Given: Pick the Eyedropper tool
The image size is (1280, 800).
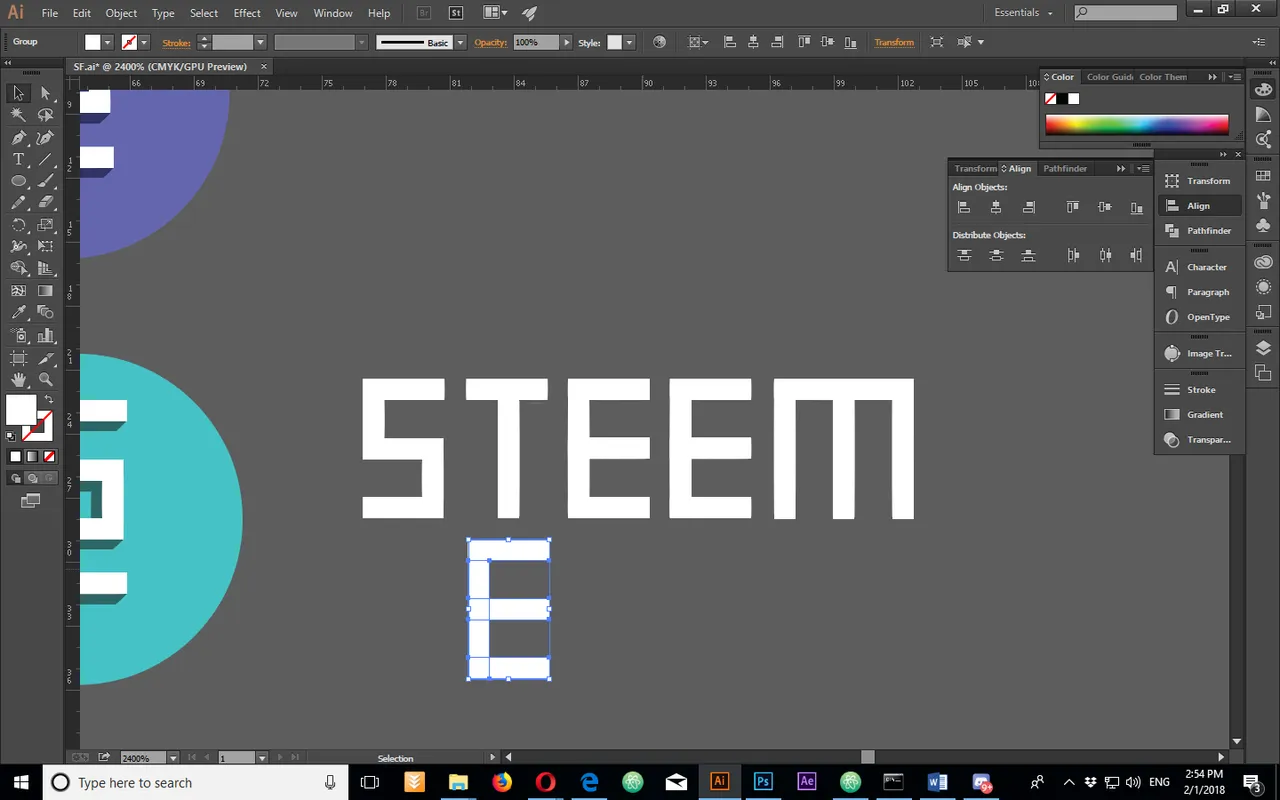Looking at the screenshot, I should [x=18, y=313].
